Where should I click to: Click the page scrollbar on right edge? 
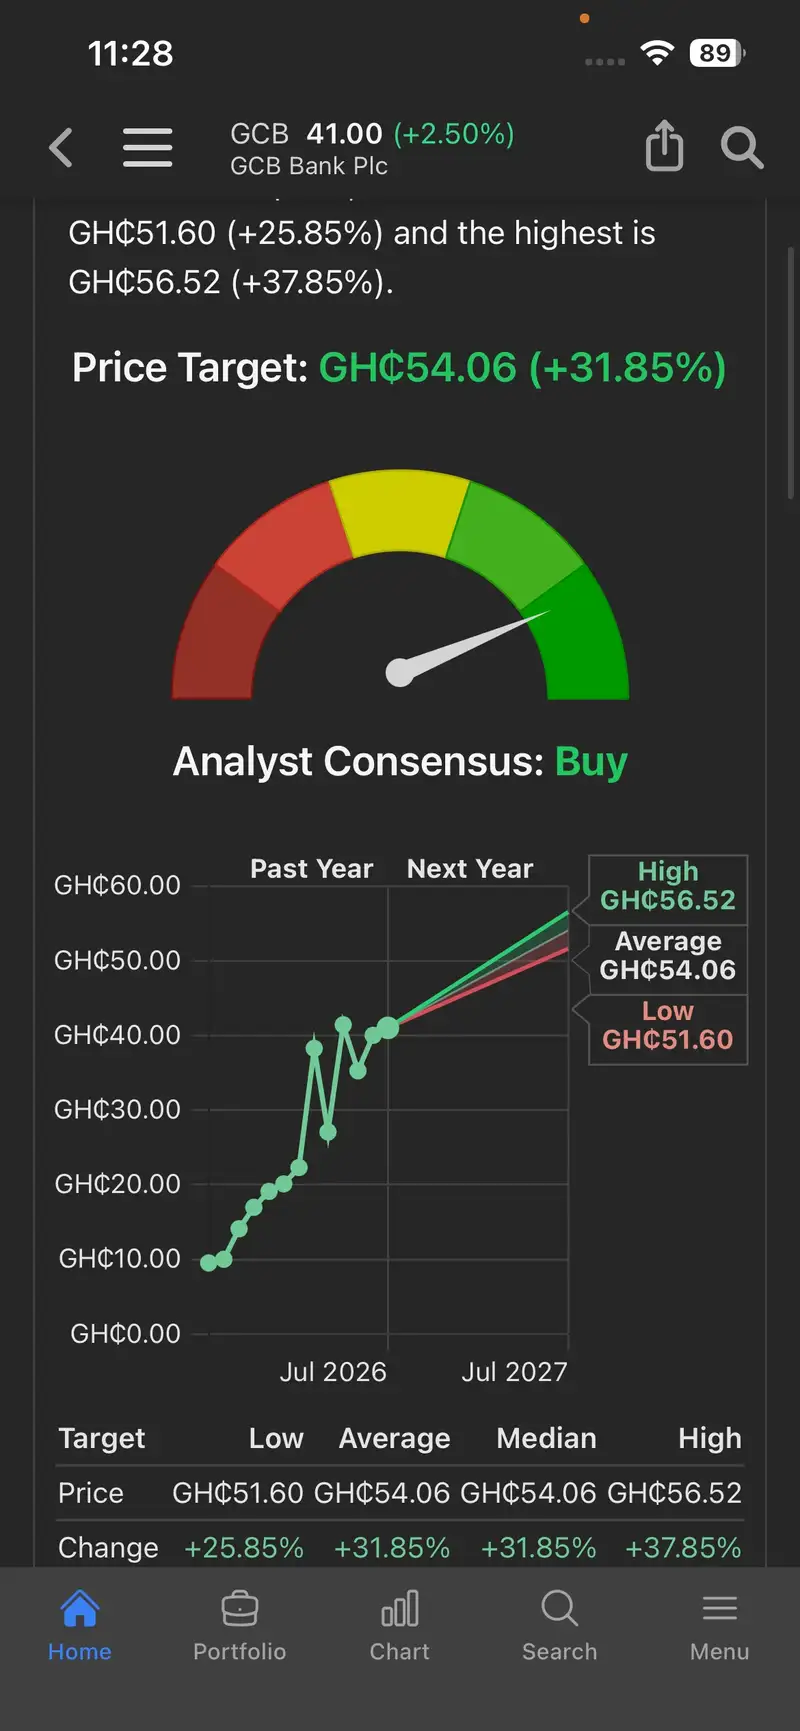(792, 372)
